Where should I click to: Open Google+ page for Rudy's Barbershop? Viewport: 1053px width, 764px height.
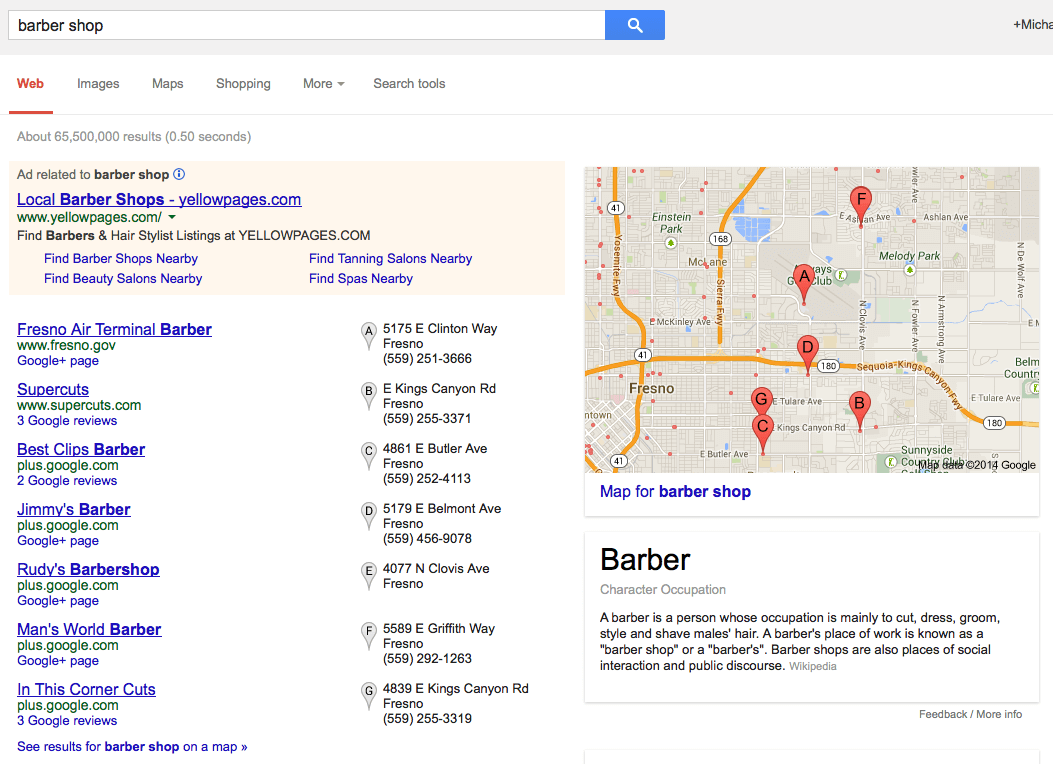pyautogui.click(x=58, y=600)
